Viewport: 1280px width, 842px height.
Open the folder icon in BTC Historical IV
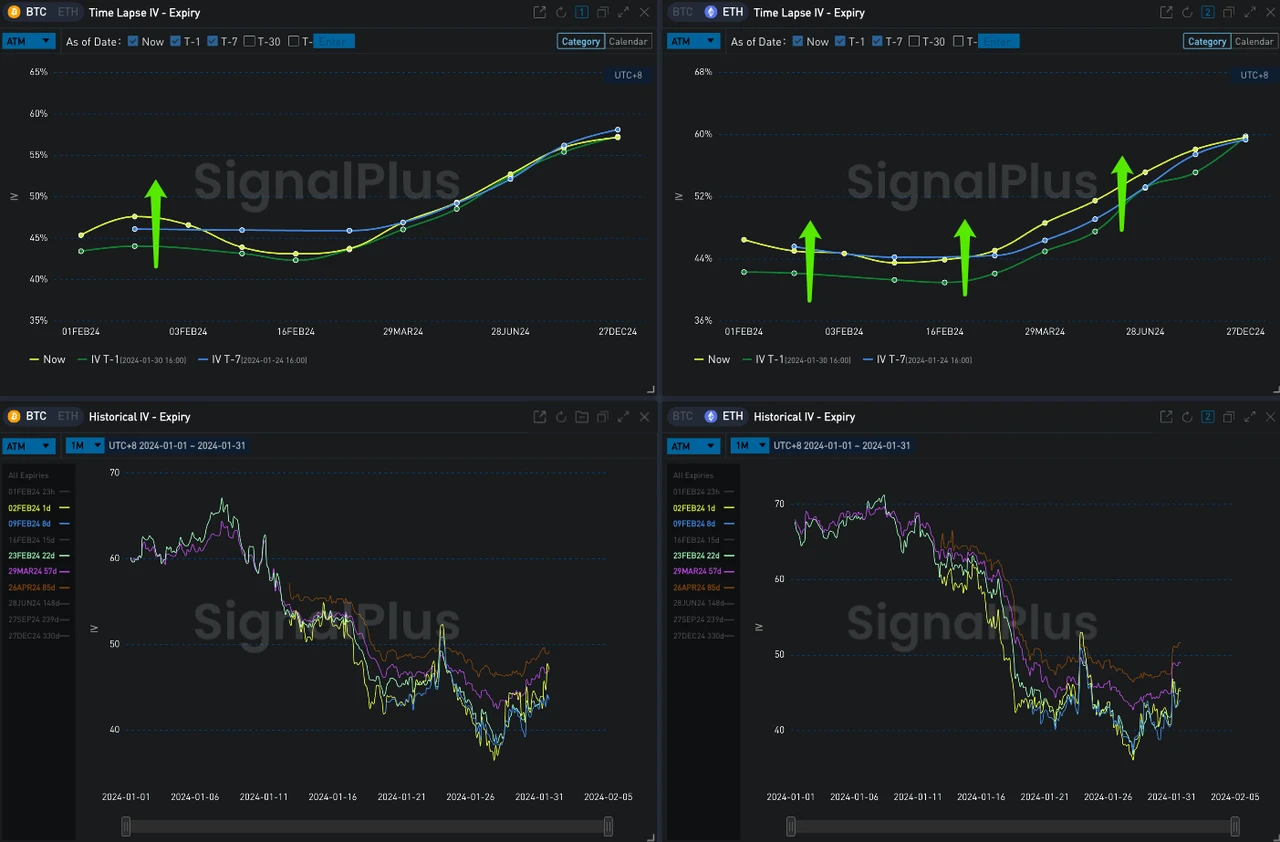pyautogui.click(x=581, y=417)
